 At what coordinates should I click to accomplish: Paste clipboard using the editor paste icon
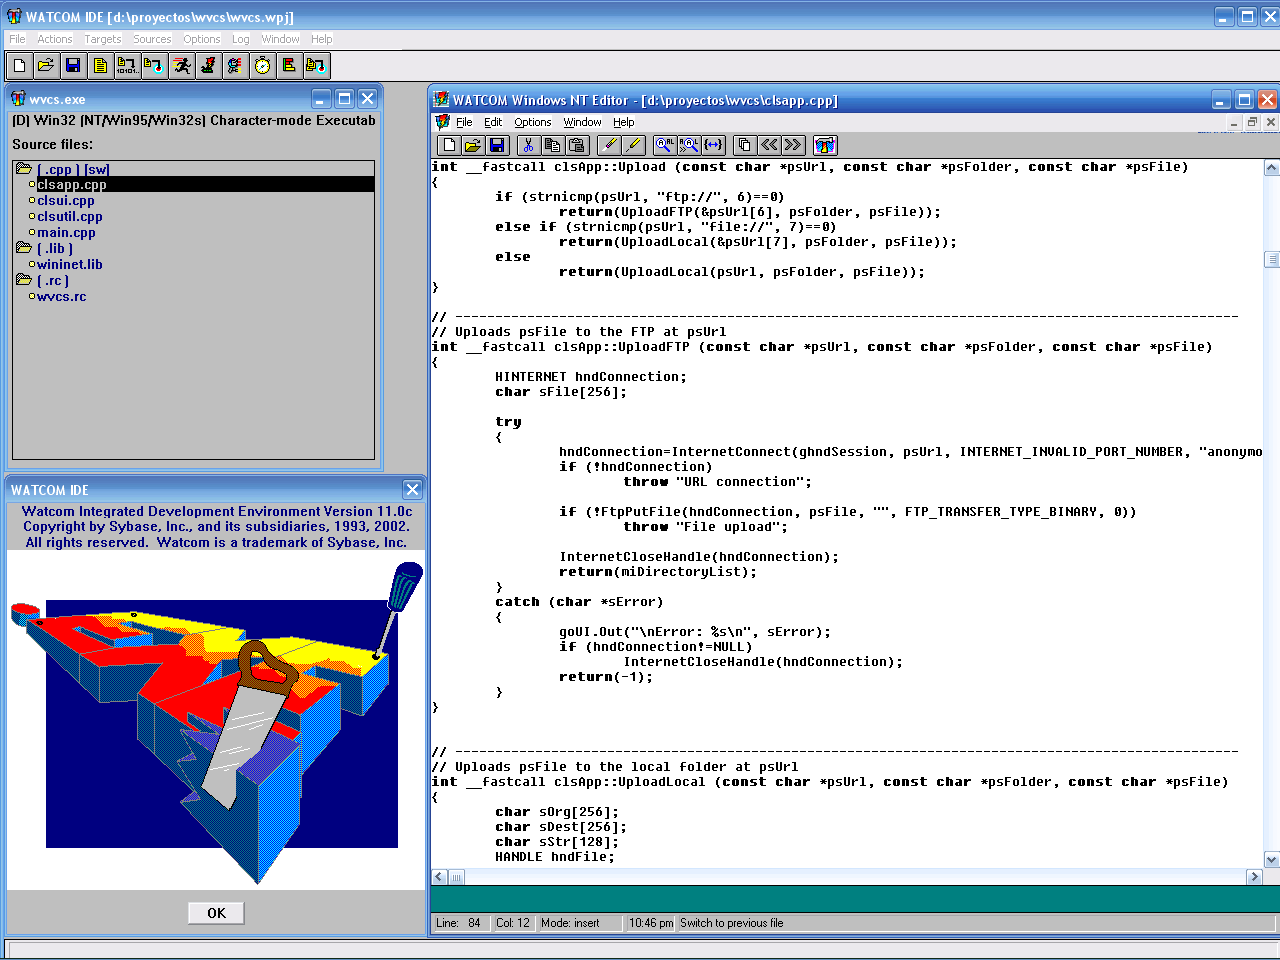click(x=577, y=145)
